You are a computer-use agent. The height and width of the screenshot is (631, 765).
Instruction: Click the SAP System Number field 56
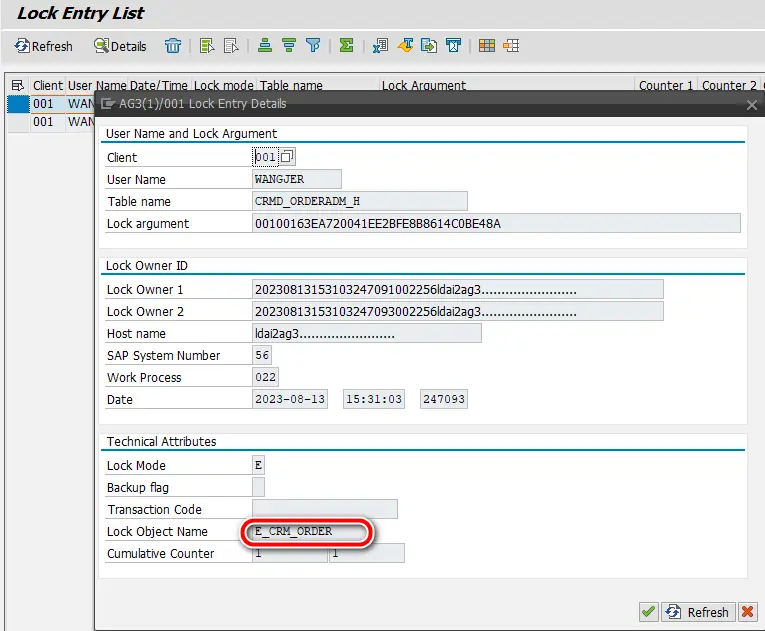pyautogui.click(x=262, y=355)
